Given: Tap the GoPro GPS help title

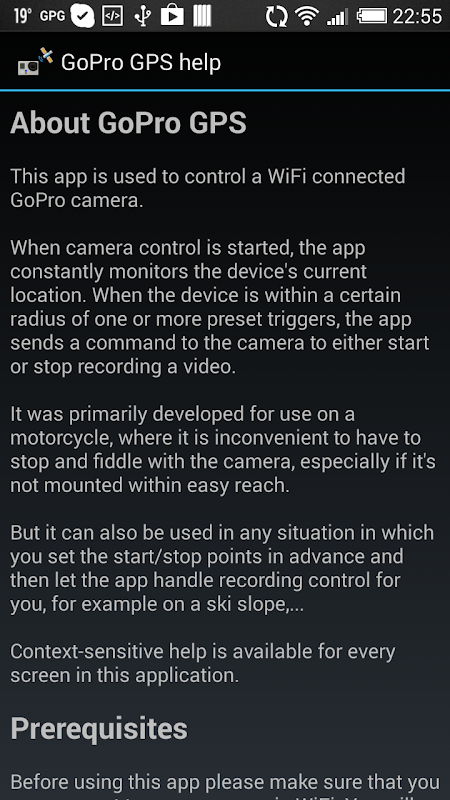Looking at the screenshot, I should 141,63.
